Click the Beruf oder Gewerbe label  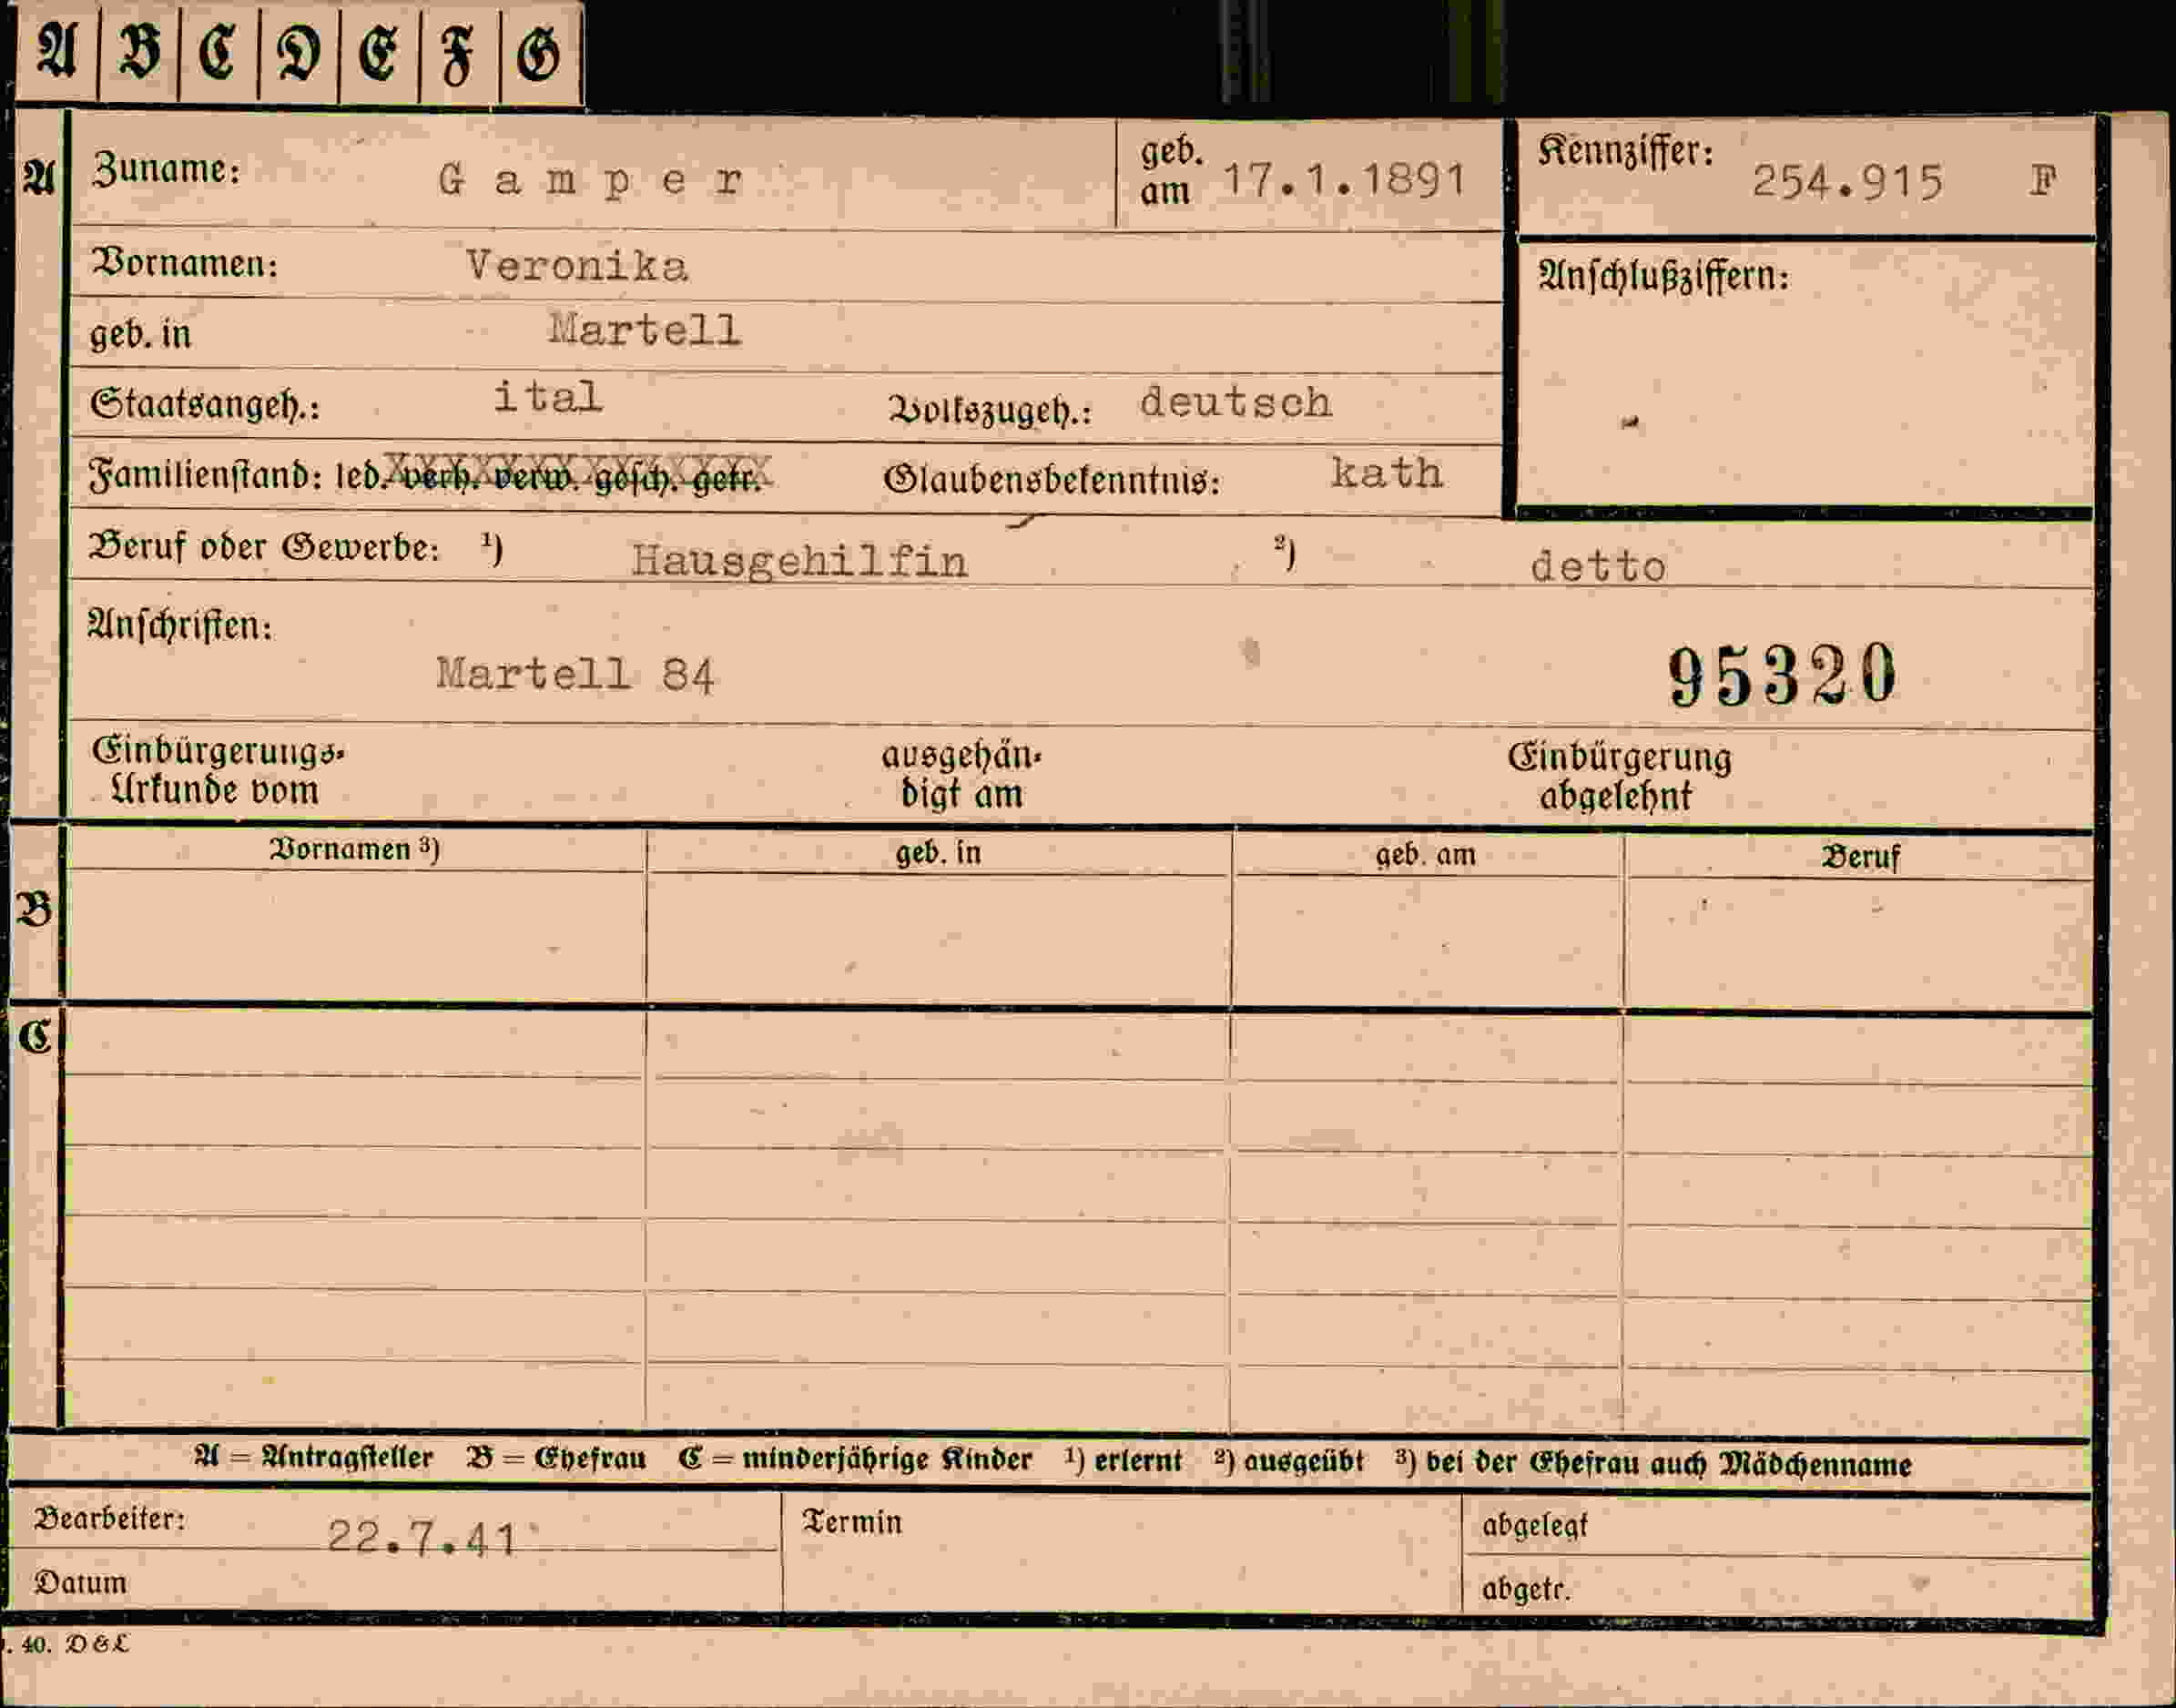pyautogui.click(x=264, y=547)
